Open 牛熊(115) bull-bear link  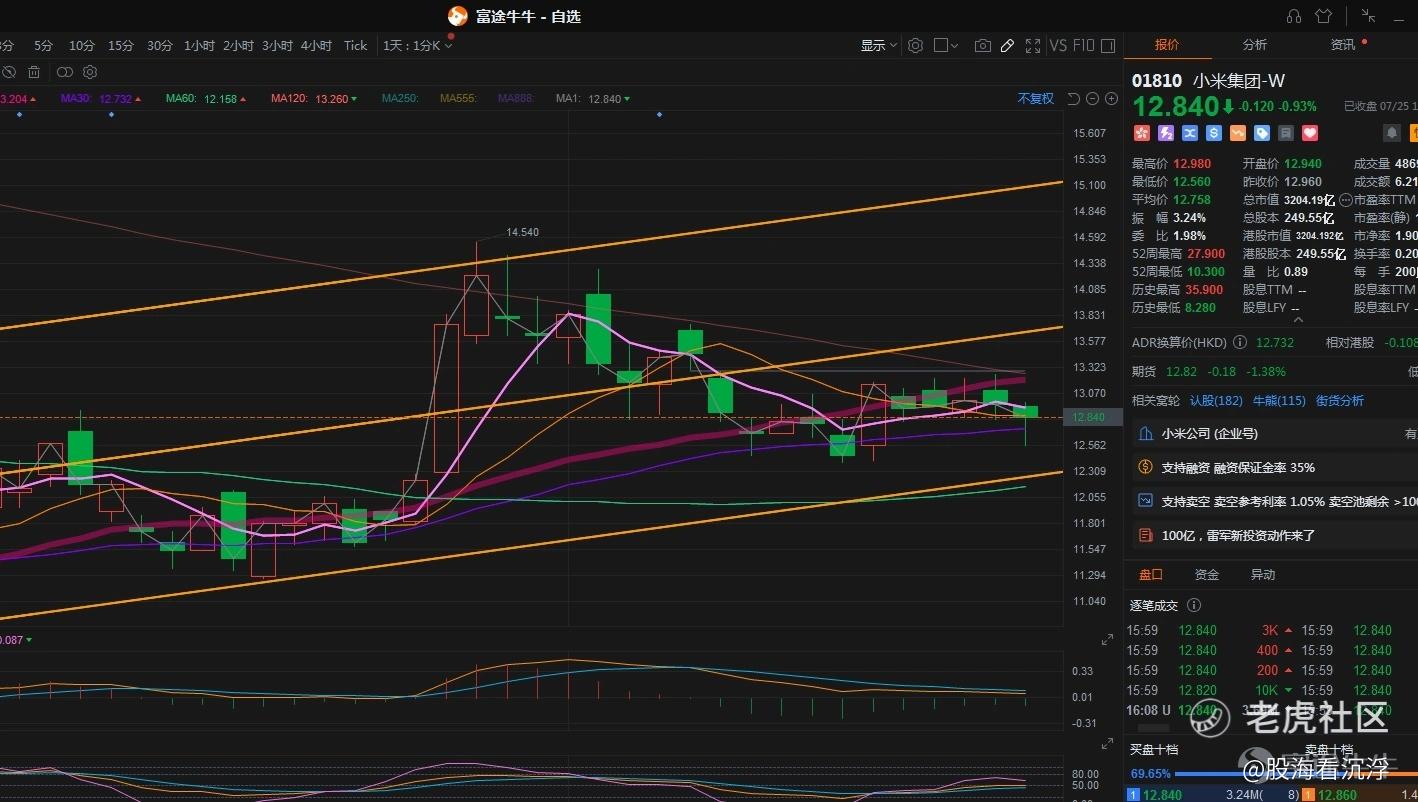tap(1278, 401)
